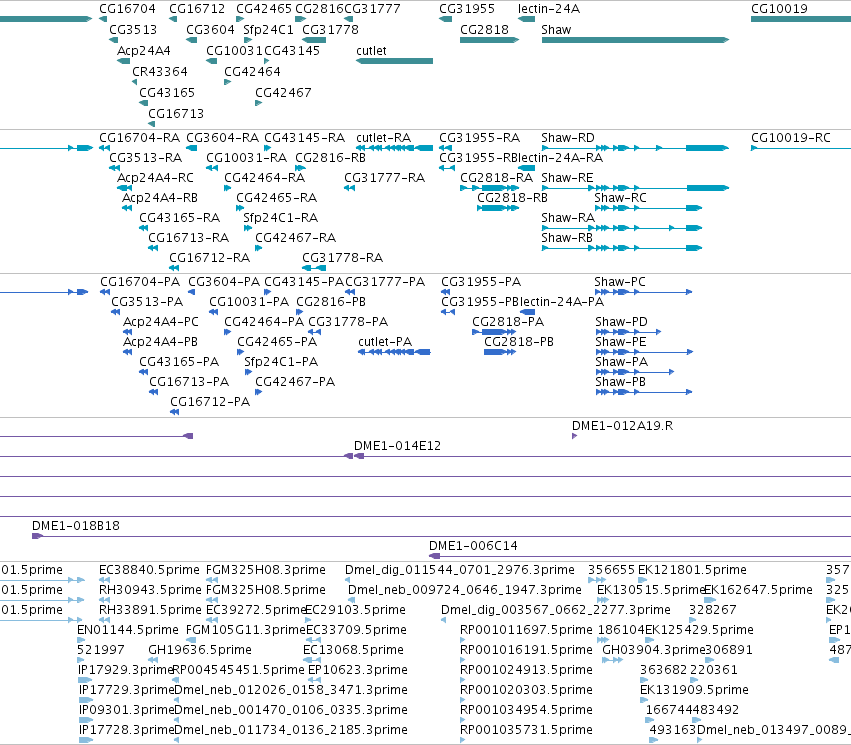The width and height of the screenshot is (851, 745).
Task: Click the Shaw-RA transcript glyph
Action: [x=621, y=228]
